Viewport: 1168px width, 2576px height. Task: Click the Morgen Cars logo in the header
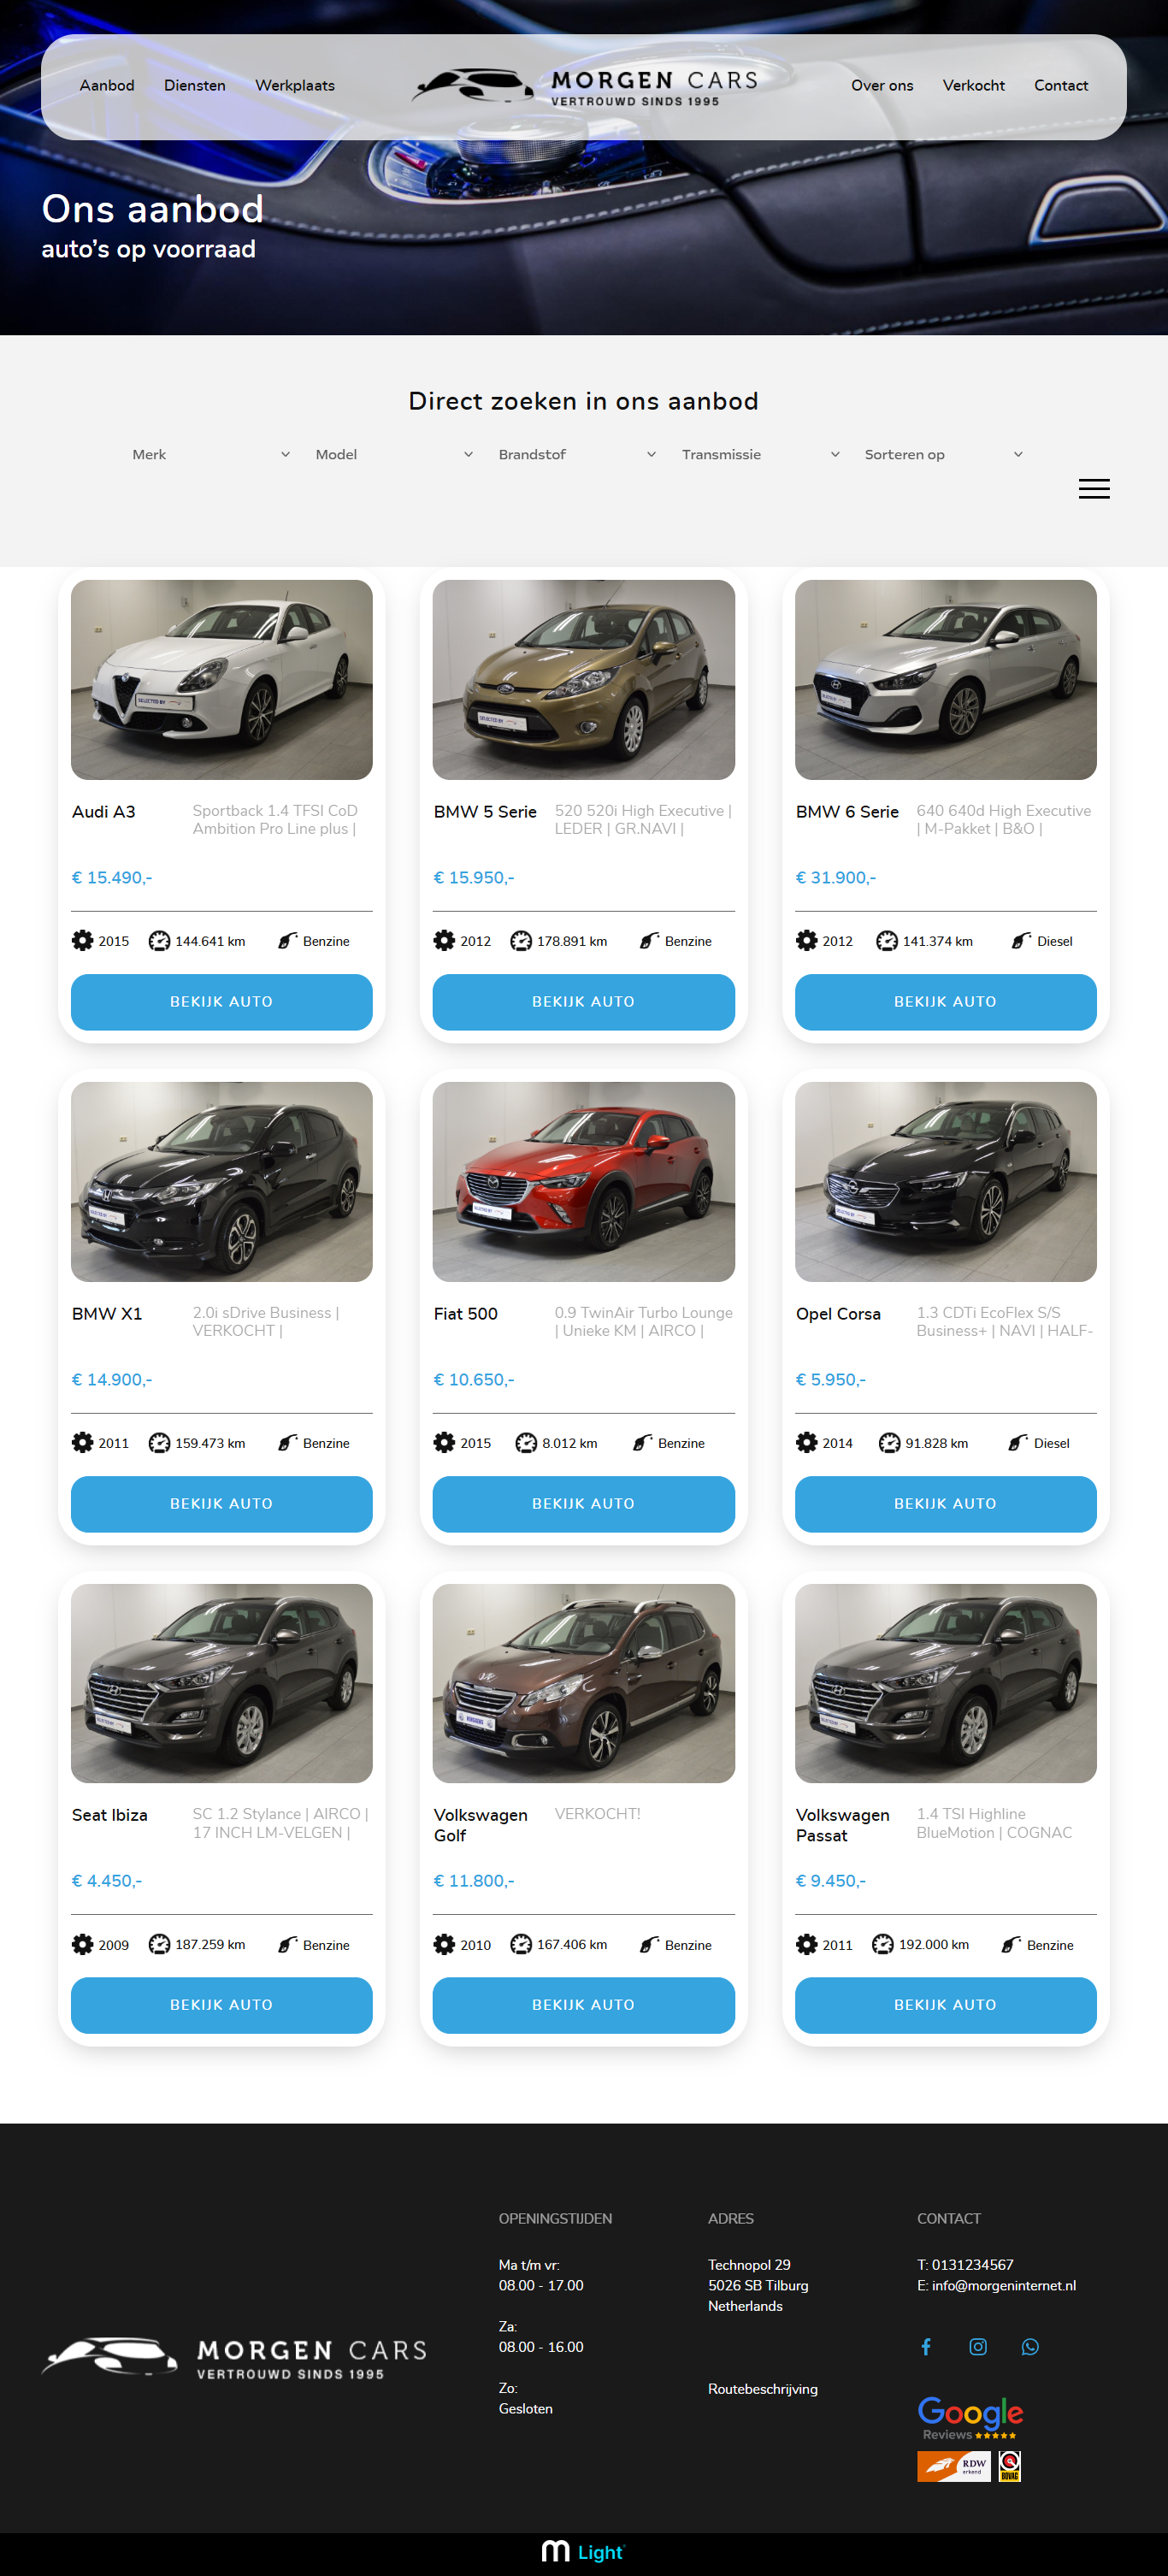[585, 87]
